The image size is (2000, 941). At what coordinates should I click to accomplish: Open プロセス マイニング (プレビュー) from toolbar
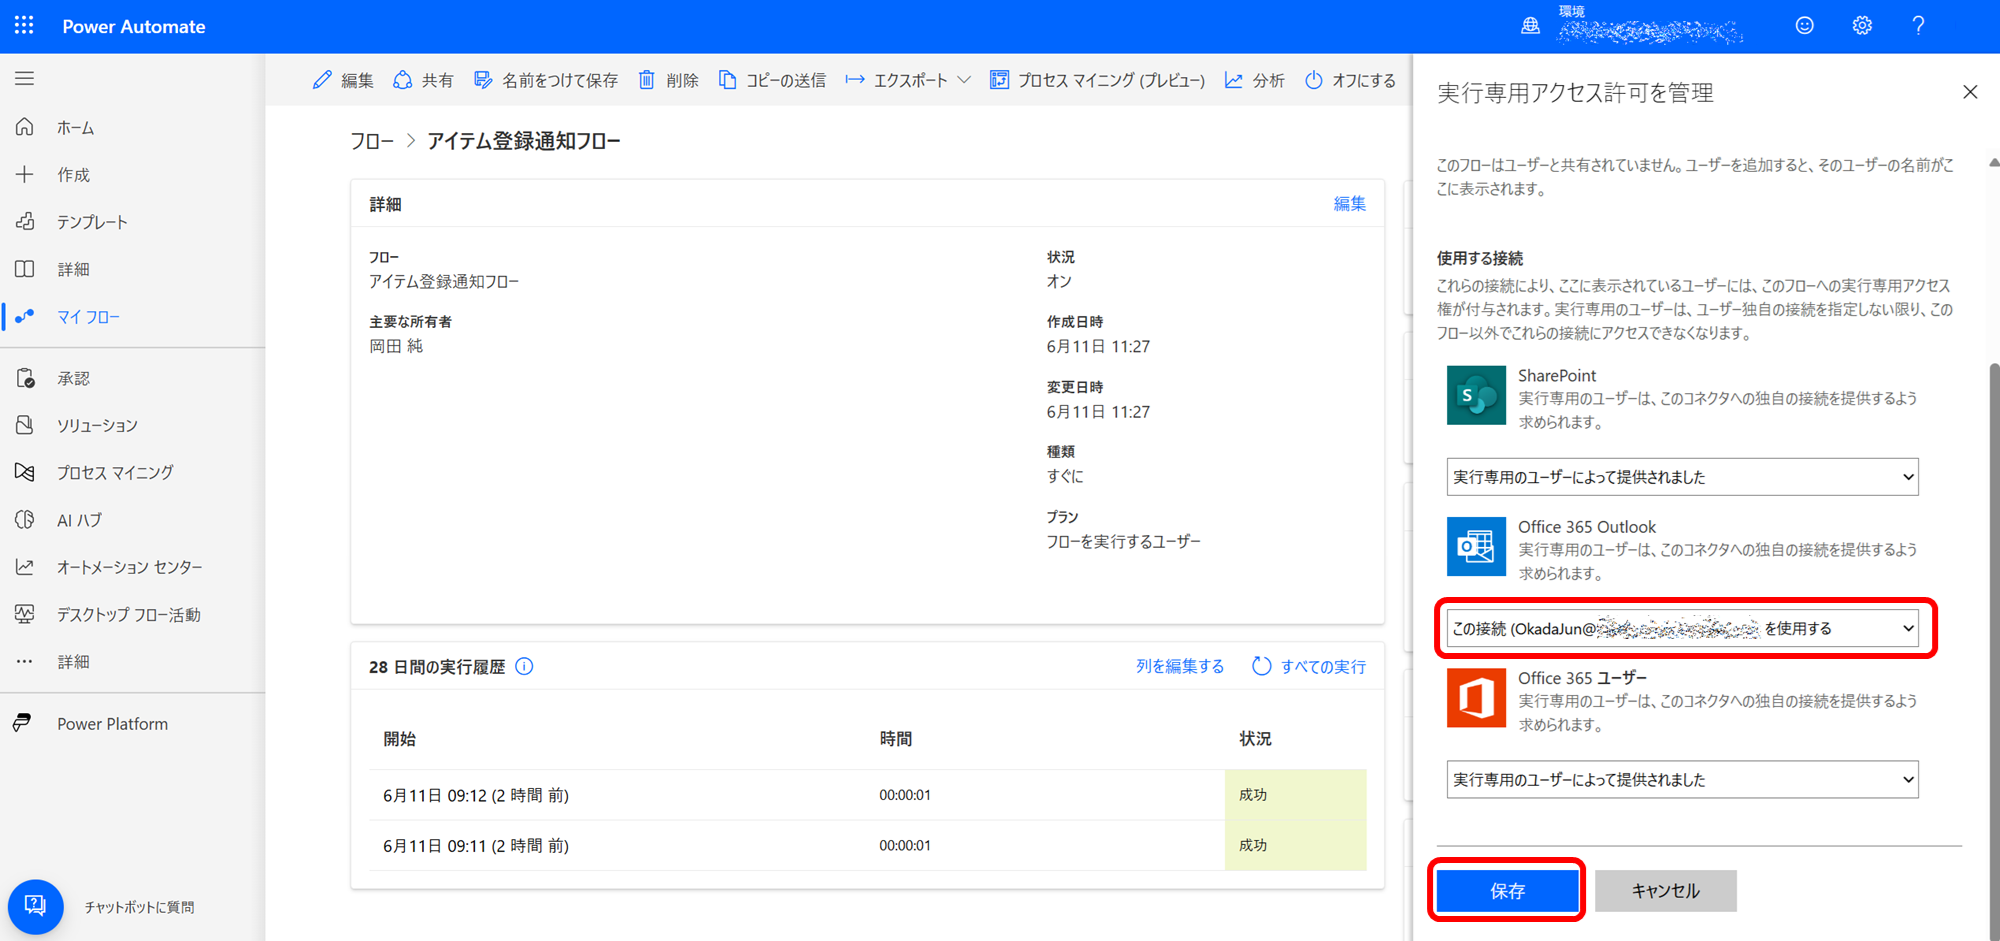(x=1097, y=80)
